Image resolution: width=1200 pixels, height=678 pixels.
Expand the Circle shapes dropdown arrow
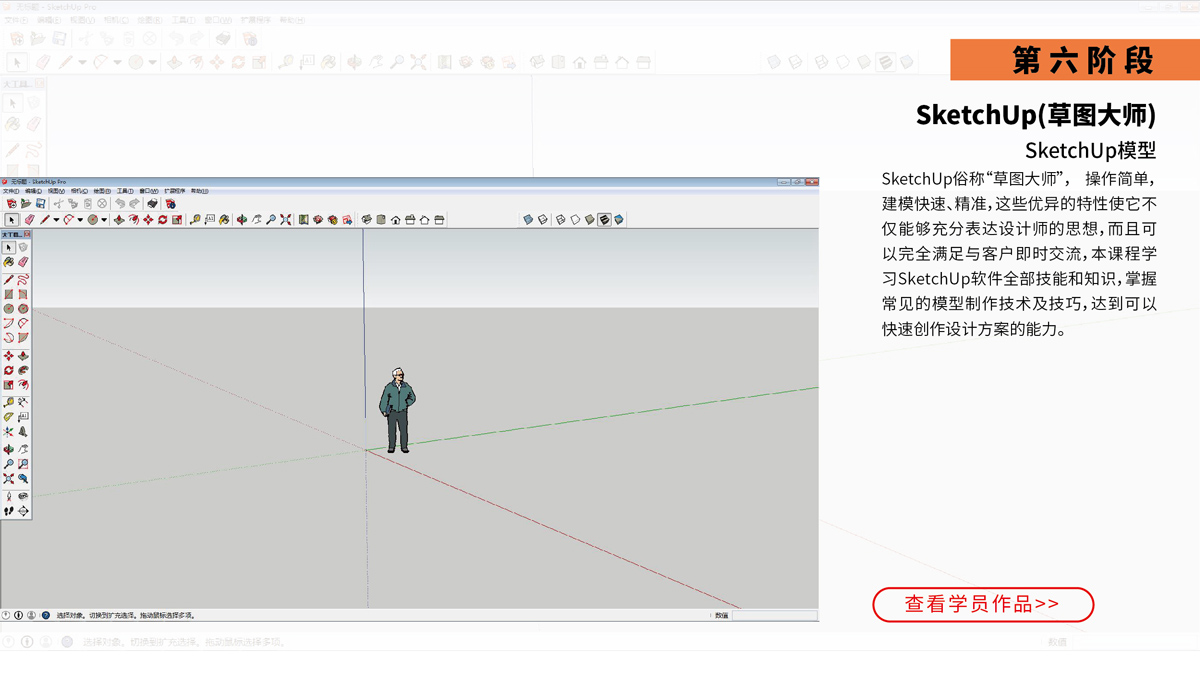click(x=103, y=220)
